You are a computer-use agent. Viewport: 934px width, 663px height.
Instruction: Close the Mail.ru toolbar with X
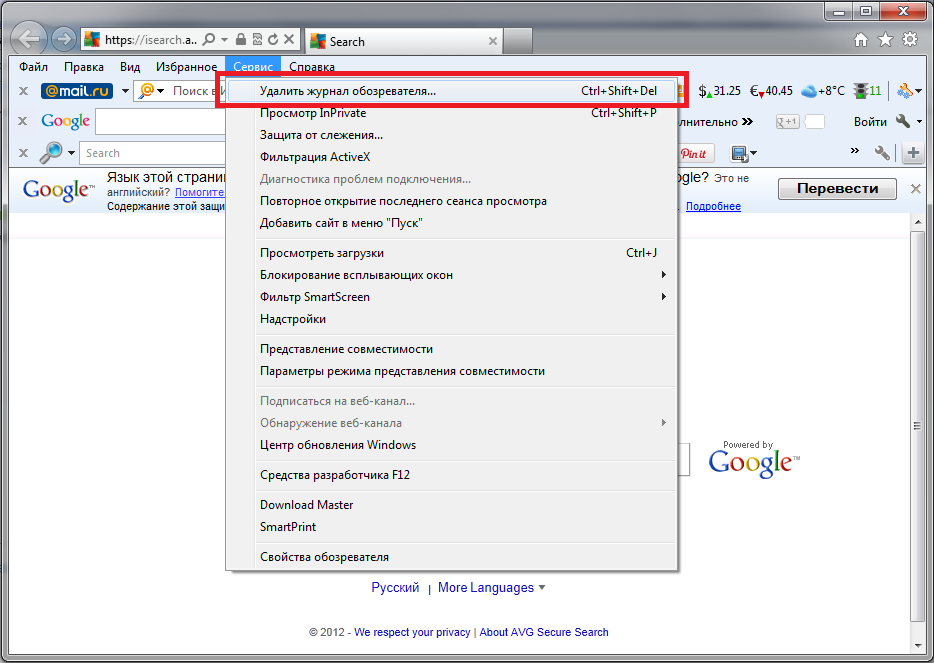point(22,91)
